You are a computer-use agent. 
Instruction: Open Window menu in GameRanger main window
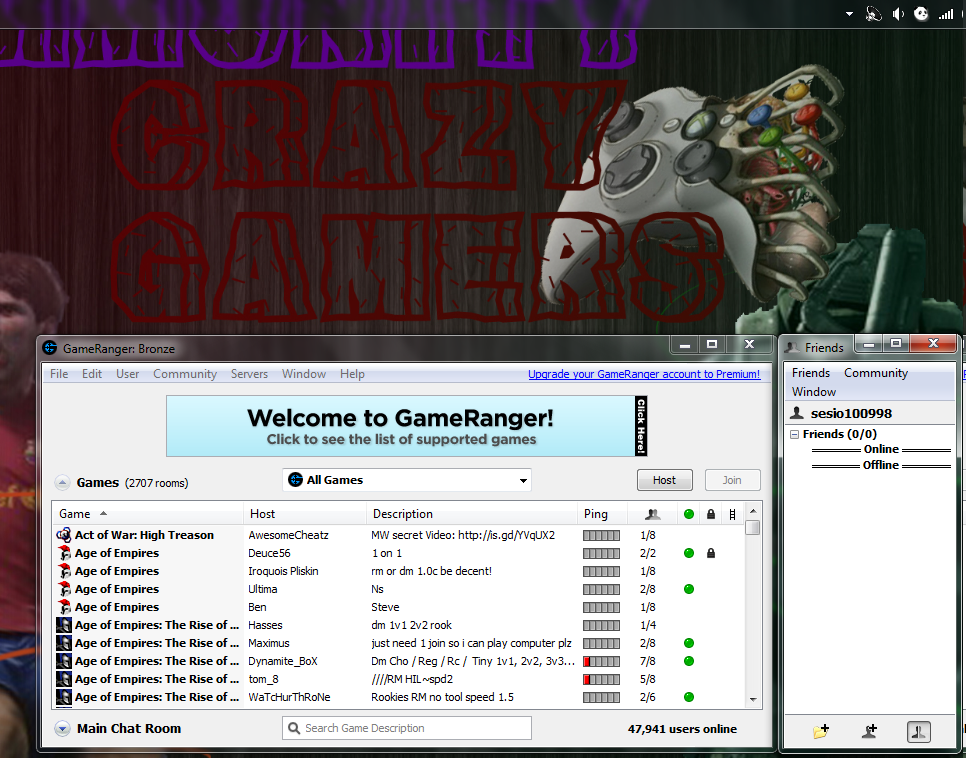[304, 374]
